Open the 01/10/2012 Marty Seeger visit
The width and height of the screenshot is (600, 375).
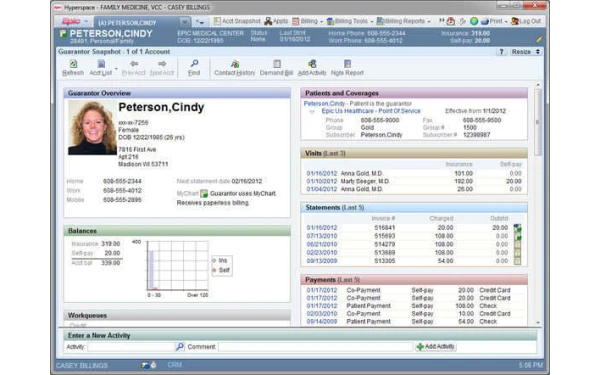coord(321,181)
